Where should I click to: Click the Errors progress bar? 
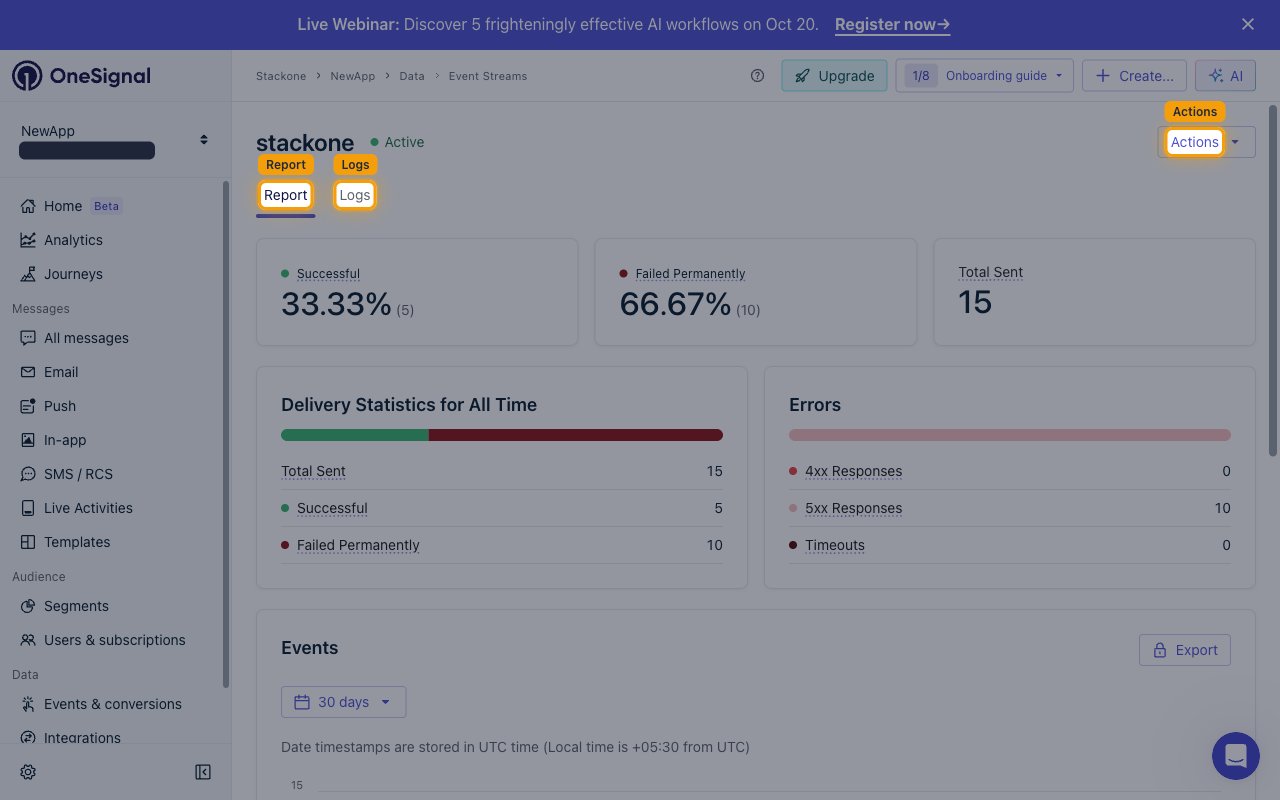click(x=1010, y=435)
